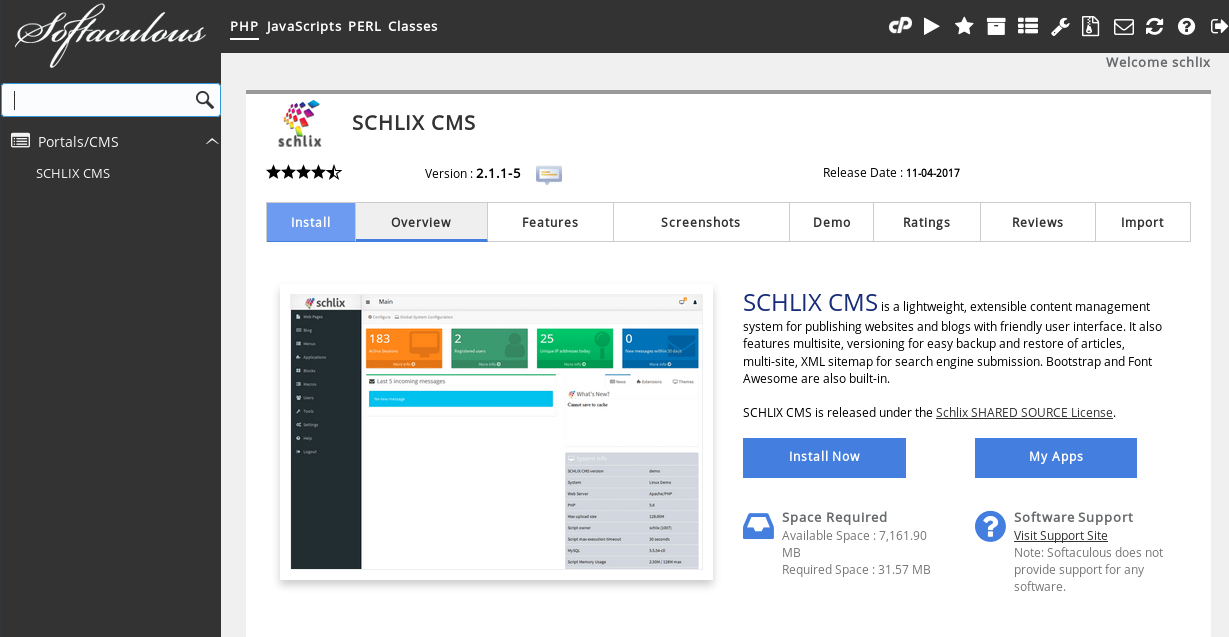This screenshot has width=1229, height=637.
Task: Click the 'Available Space : 7,161.90' text
Action: 854,536
